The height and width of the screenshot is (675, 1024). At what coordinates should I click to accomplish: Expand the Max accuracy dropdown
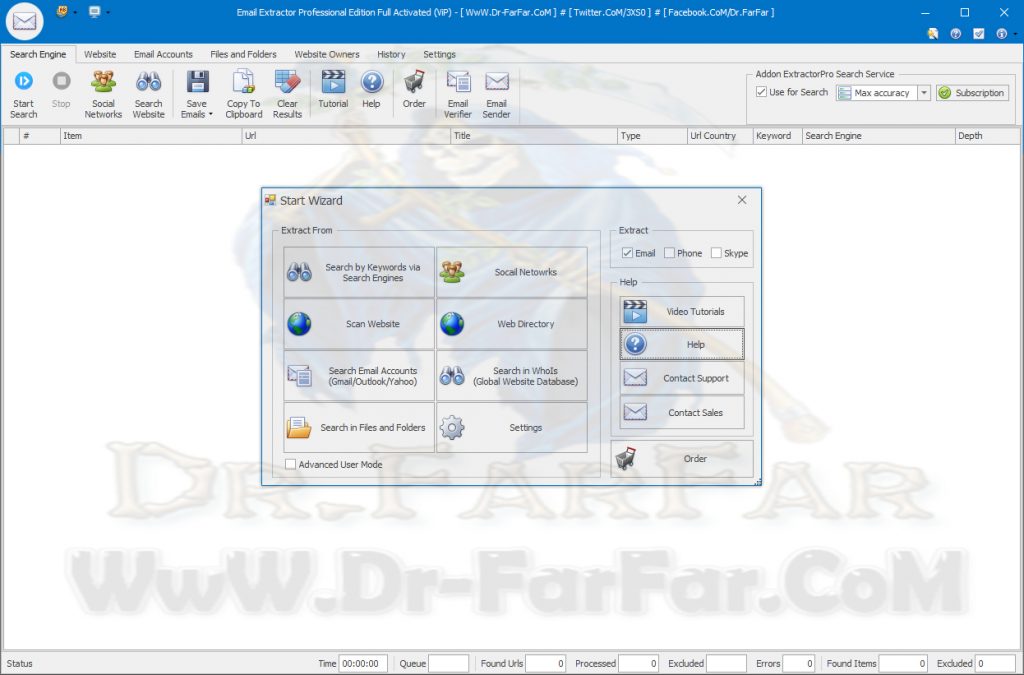pos(924,93)
